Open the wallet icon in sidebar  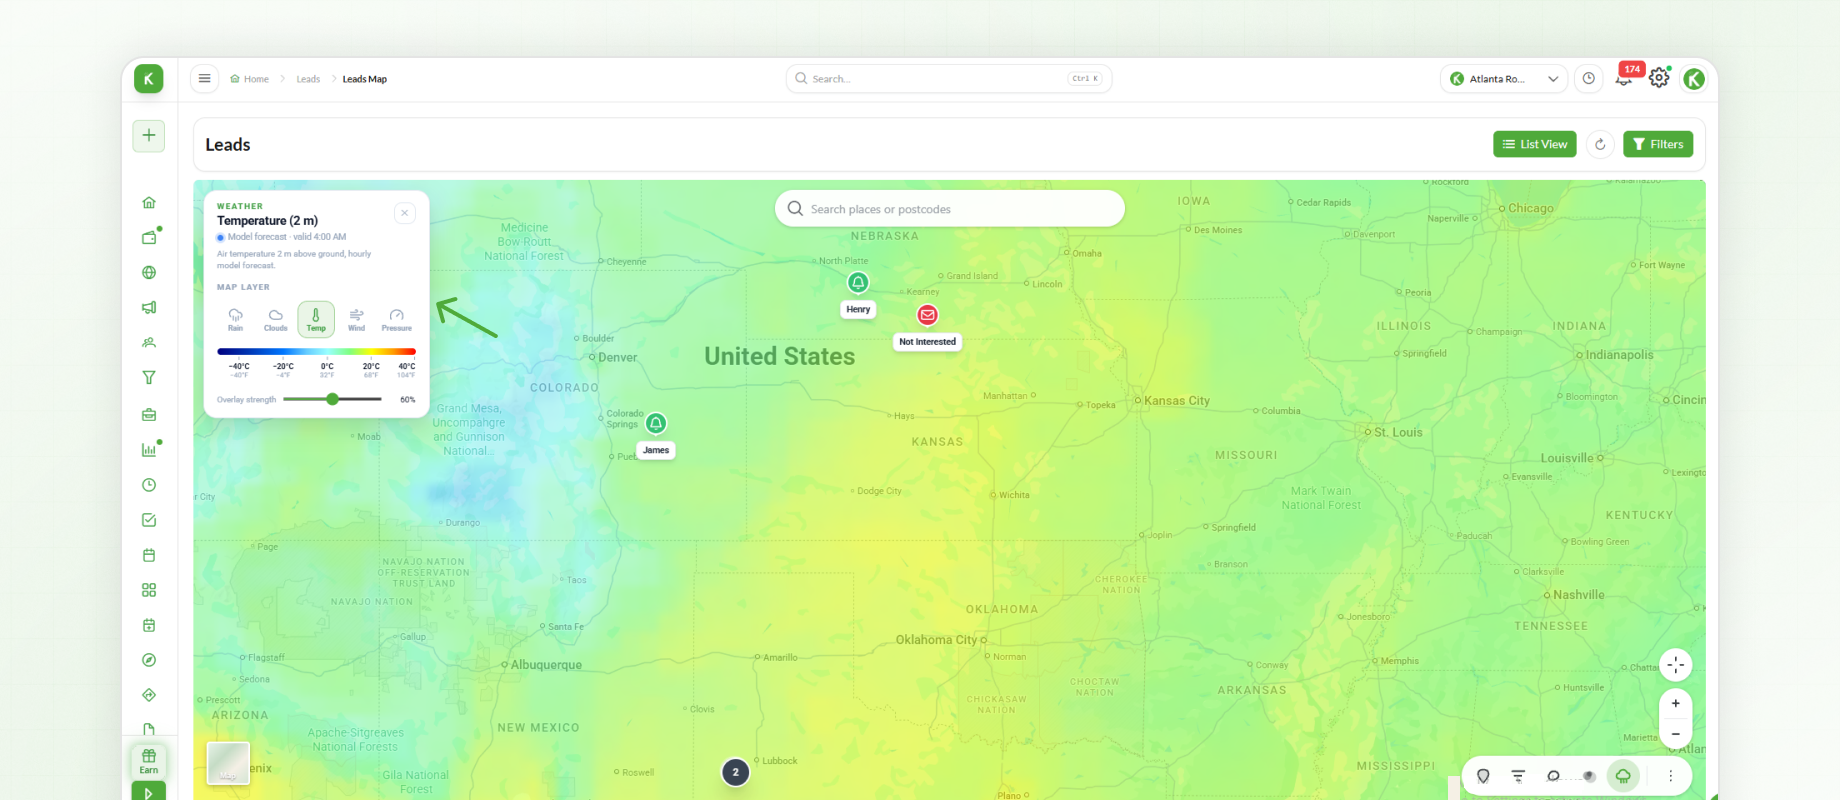(x=149, y=237)
